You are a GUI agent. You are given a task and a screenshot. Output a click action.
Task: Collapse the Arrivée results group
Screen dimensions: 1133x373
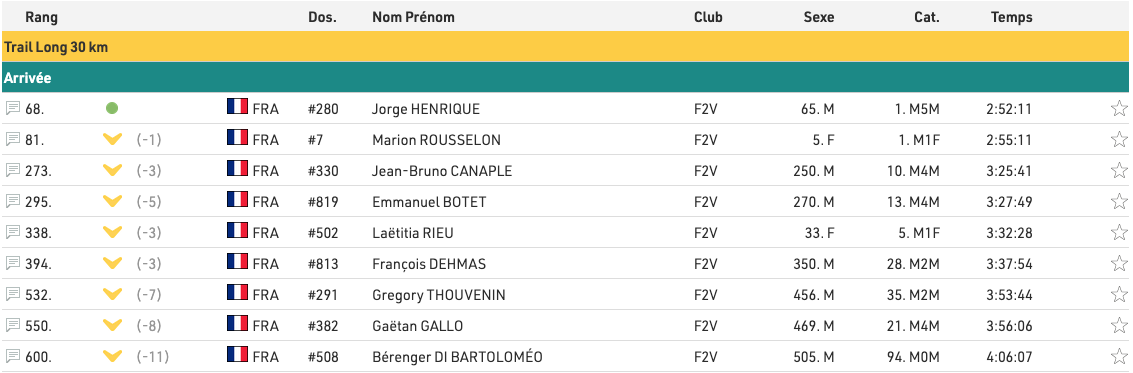(x=565, y=77)
